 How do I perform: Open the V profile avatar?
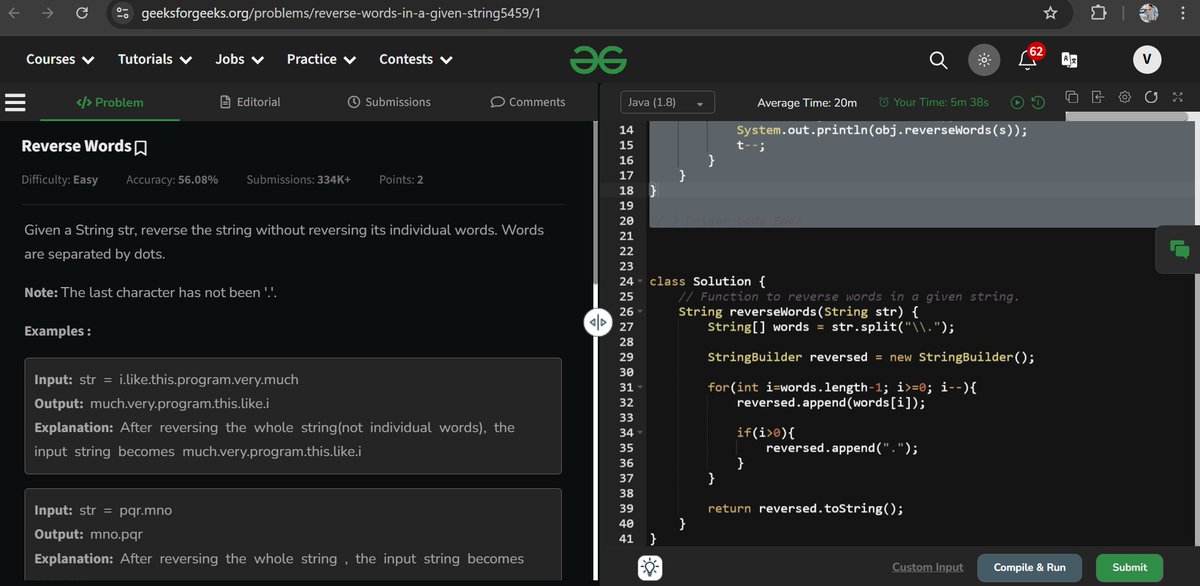coord(1146,60)
